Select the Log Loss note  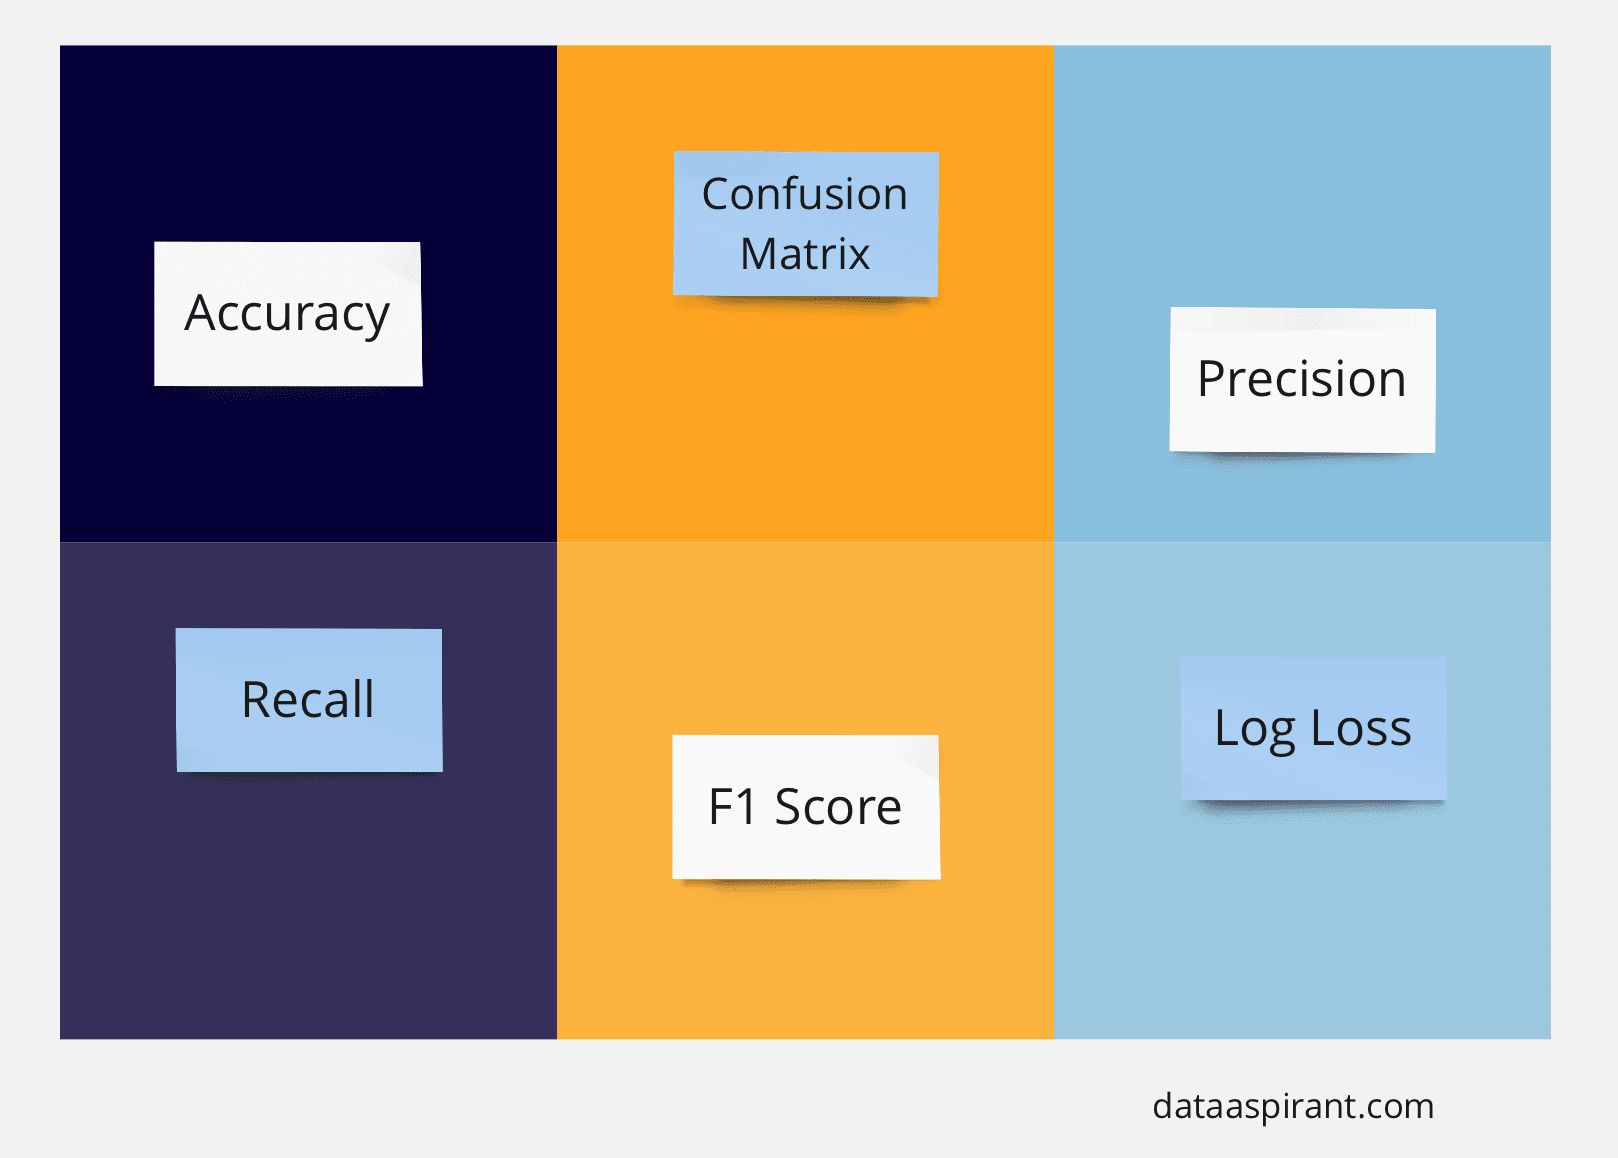pyautogui.click(x=1314, y=728)
